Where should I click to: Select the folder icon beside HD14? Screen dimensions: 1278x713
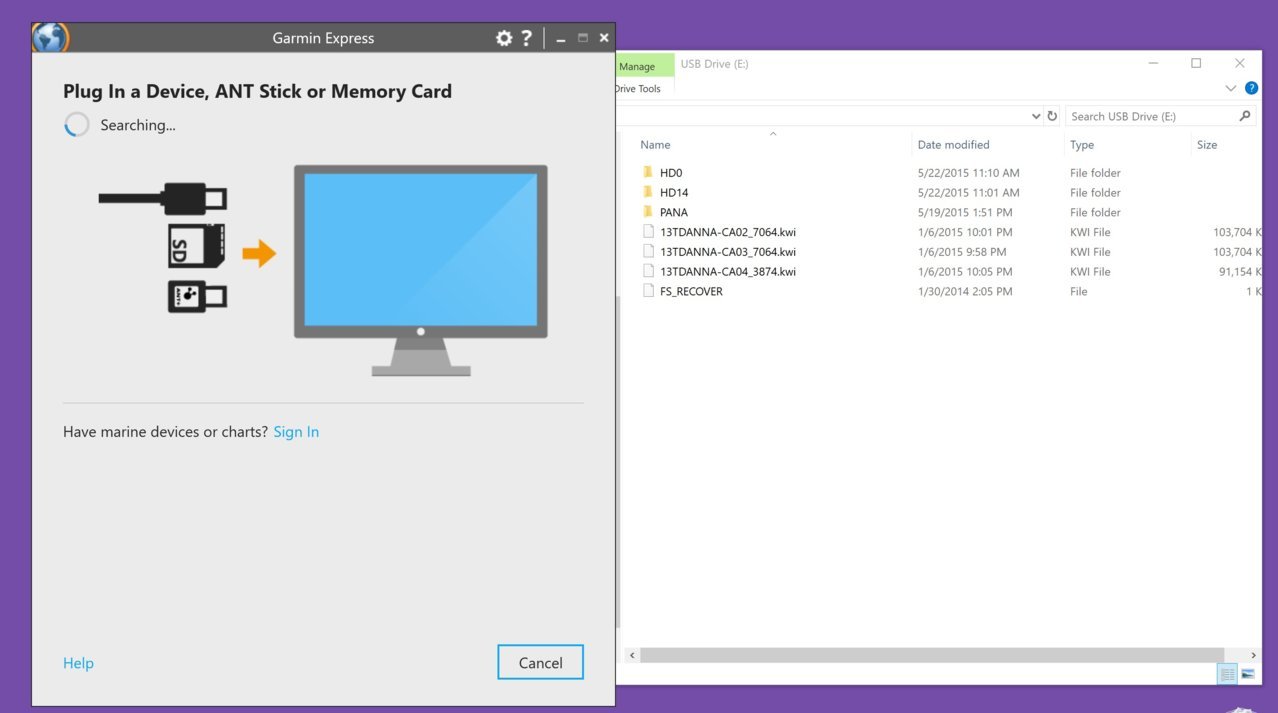coord(648,192)
